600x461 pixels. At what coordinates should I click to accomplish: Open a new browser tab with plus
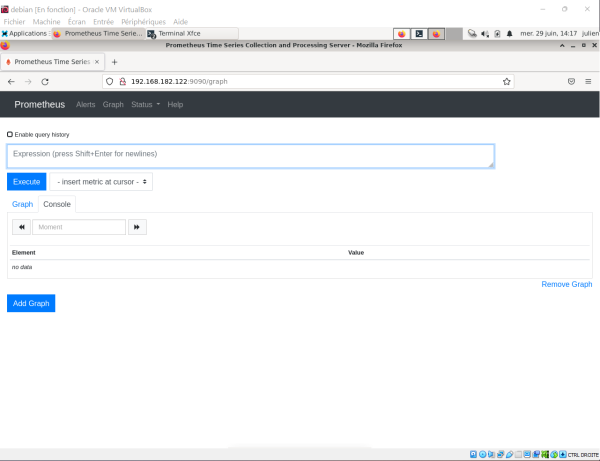(x=114, y=62)
